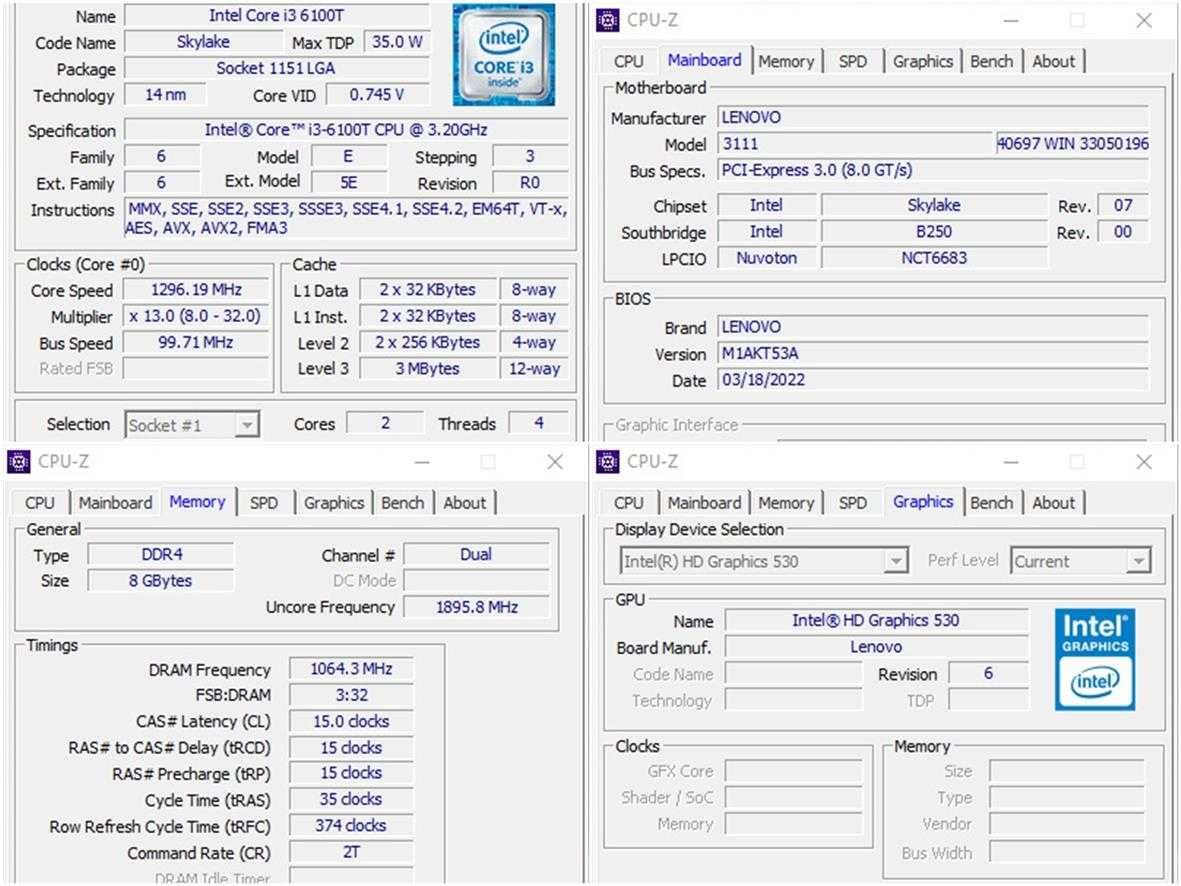Click the DRAM Frequency value '1064.3 MHz'
Image resolution: width=1181 pixels, height=886 pixels.
coord(351,669)
